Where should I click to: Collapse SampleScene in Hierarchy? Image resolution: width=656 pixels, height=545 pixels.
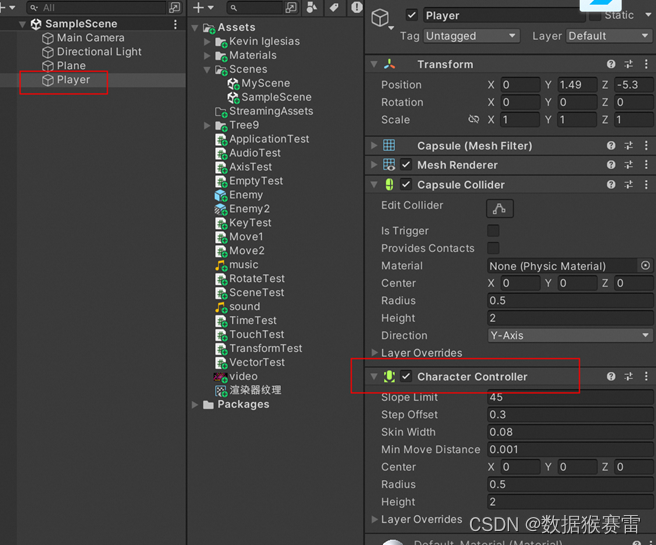click(x=23, y=24)
